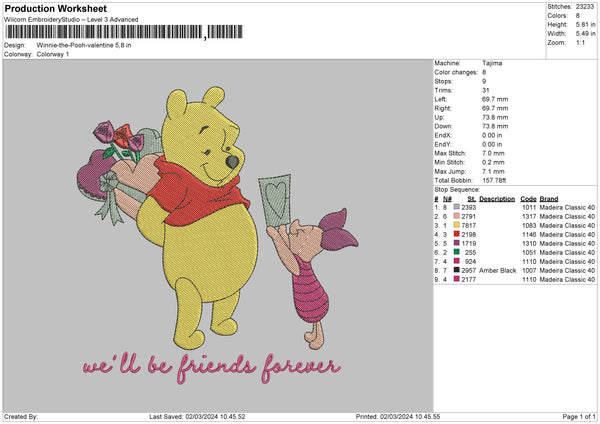600x424 pixels.
Task: Click the 'Description' column header
Action: coord(497,199)
